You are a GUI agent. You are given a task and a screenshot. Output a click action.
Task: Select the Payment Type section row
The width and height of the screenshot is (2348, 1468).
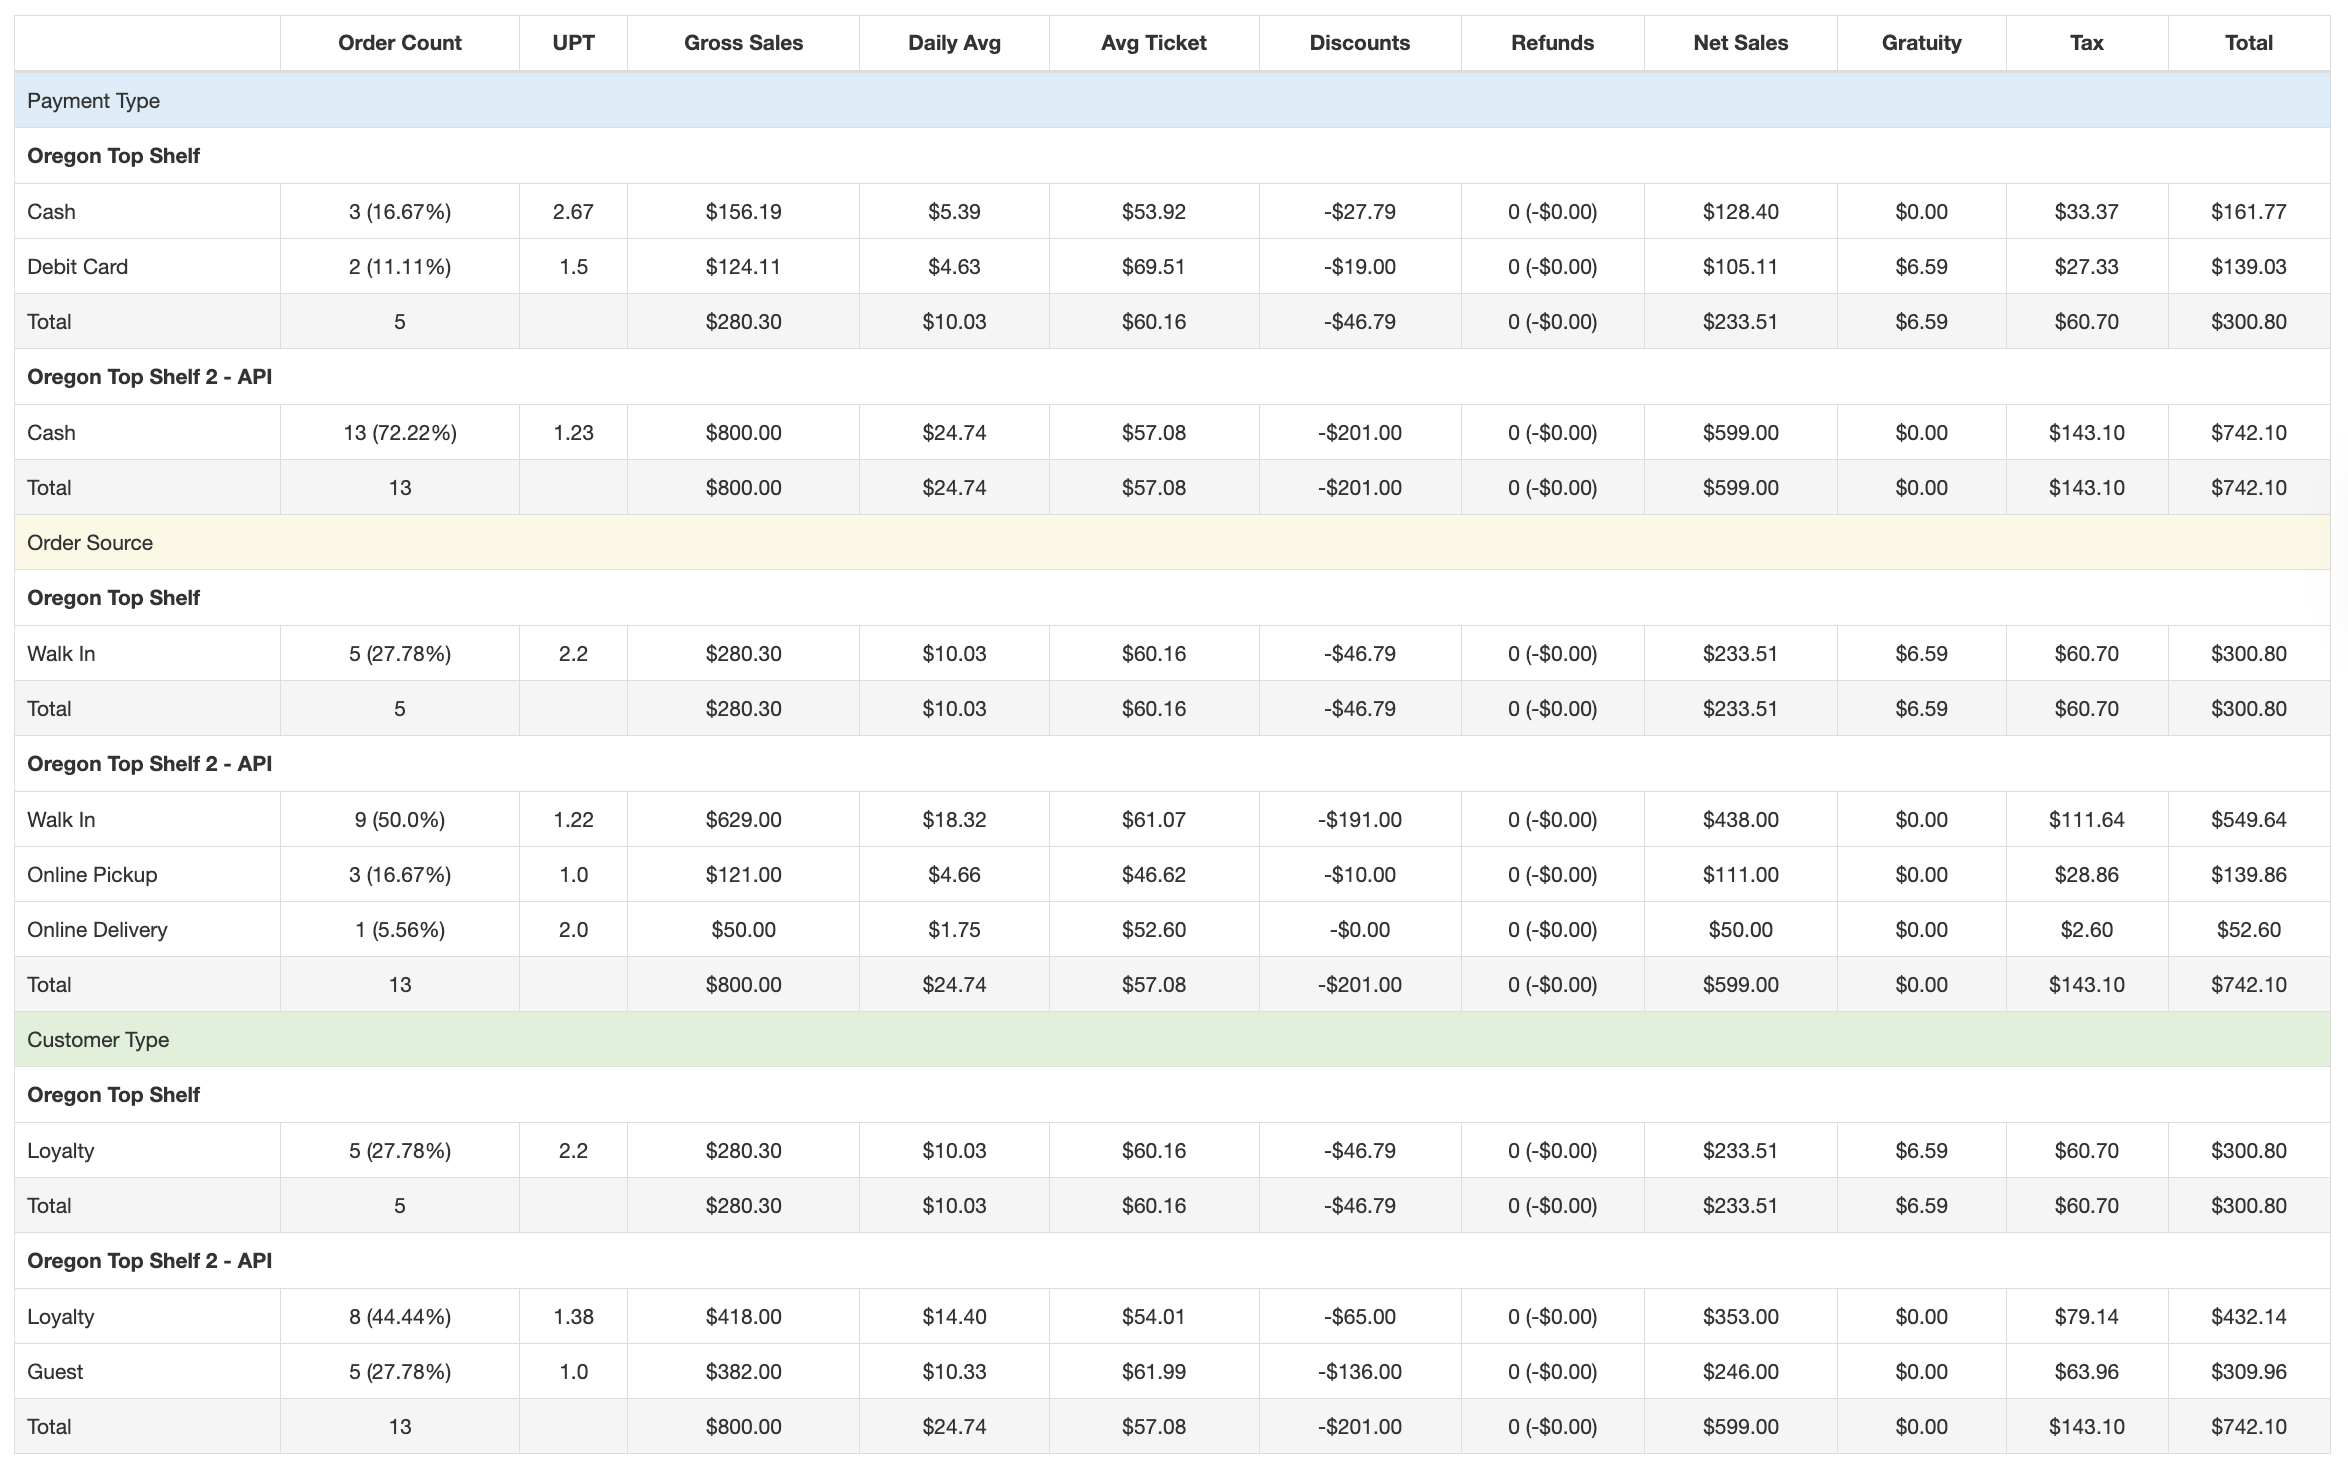1172,100
